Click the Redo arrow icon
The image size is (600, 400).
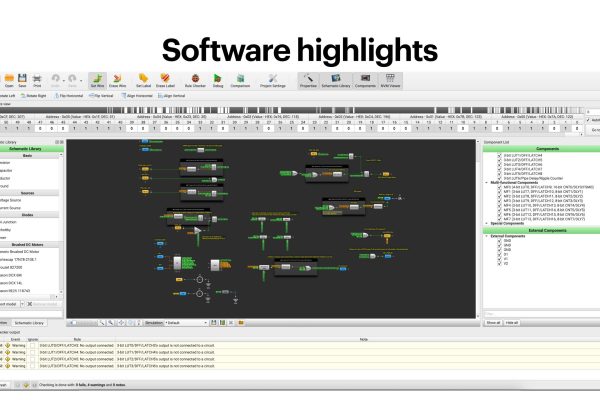[72, 80]
